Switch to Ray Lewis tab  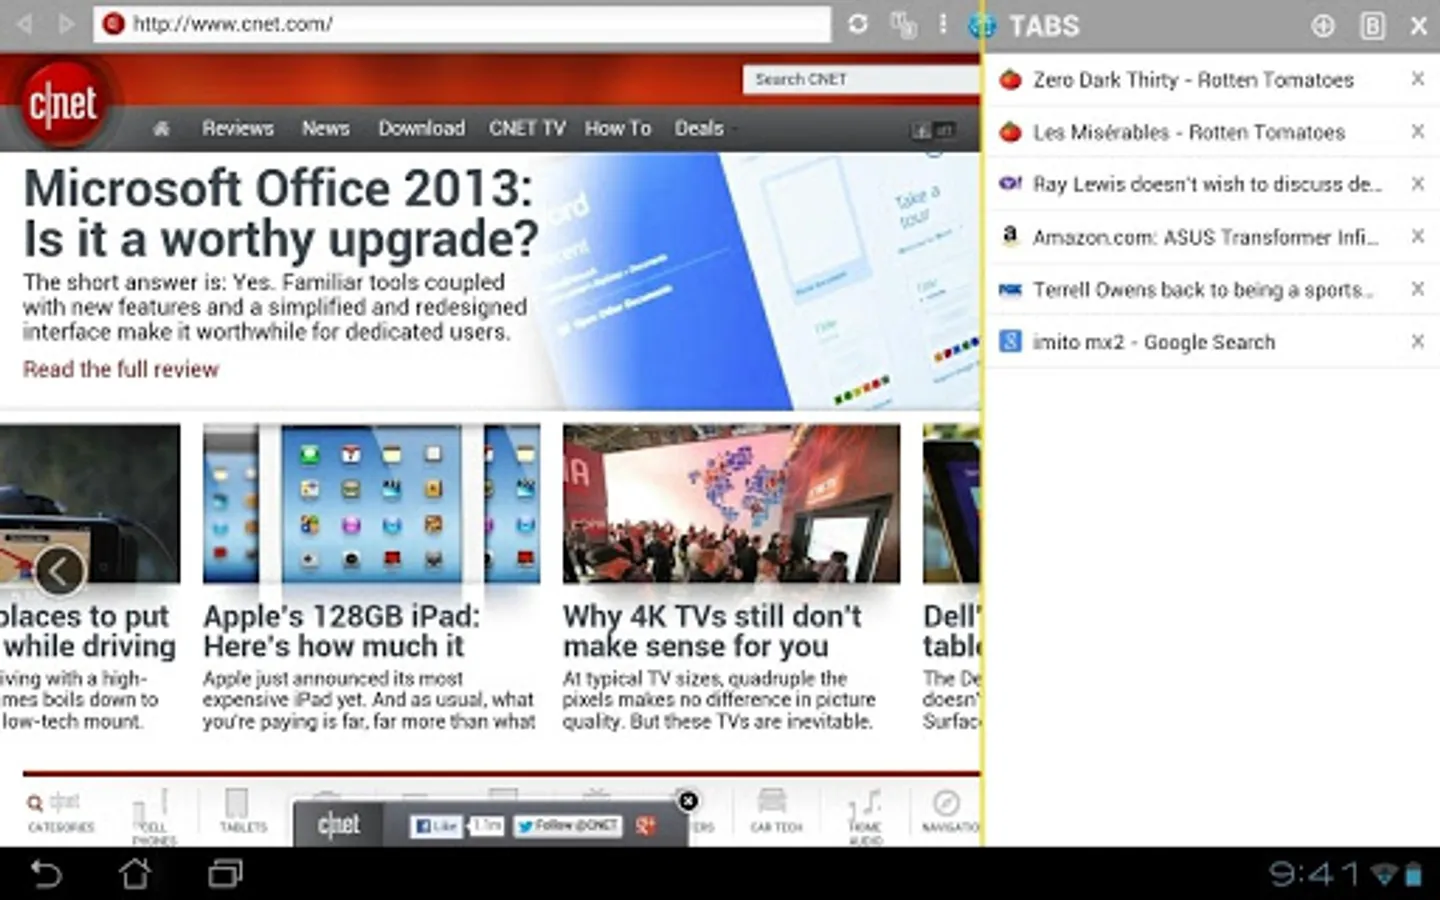[x=1207, y=184]
